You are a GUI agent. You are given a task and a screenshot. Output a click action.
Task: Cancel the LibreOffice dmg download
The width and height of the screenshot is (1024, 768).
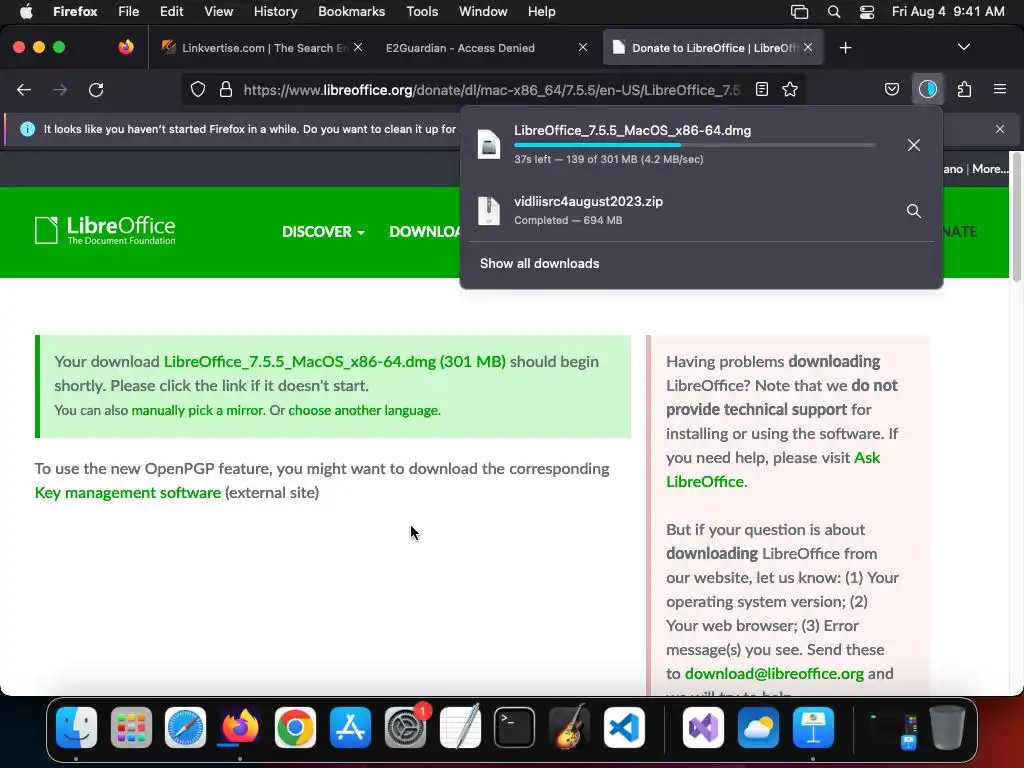tap(914, 145)
